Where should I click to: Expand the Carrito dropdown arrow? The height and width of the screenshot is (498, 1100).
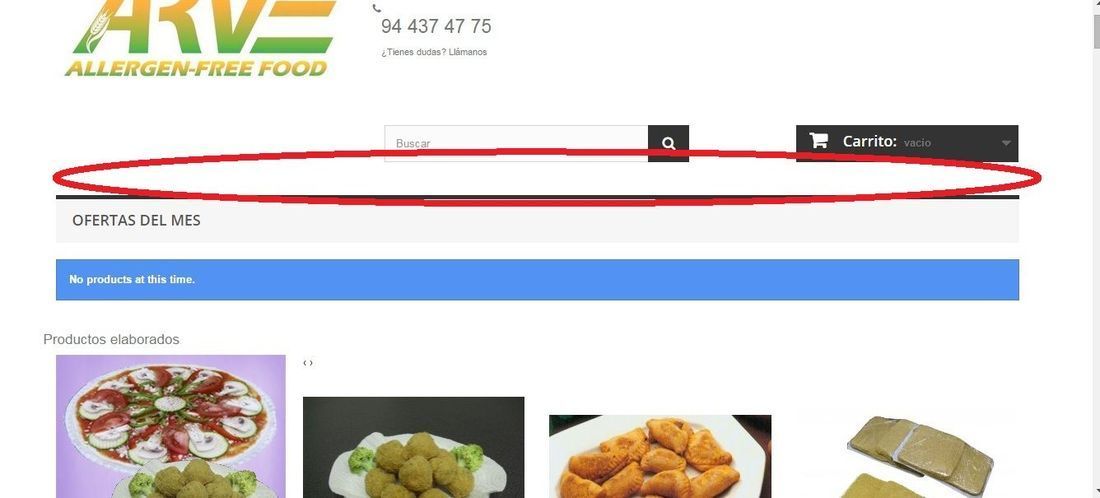tap(1005, 143)
